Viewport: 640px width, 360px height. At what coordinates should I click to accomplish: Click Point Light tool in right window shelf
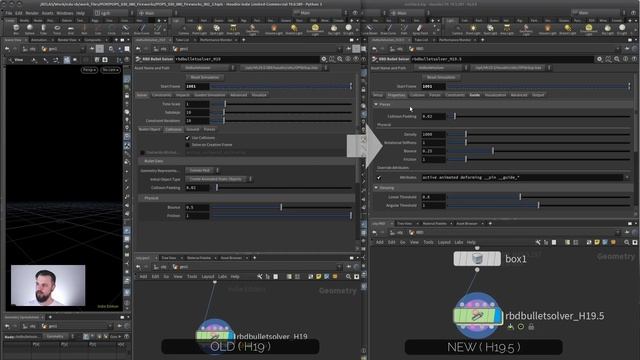point(473,29)
